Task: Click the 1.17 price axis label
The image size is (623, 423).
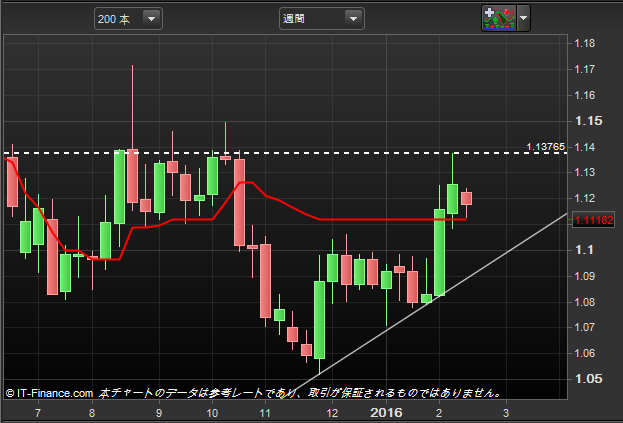Action: [x=585, y=69]
